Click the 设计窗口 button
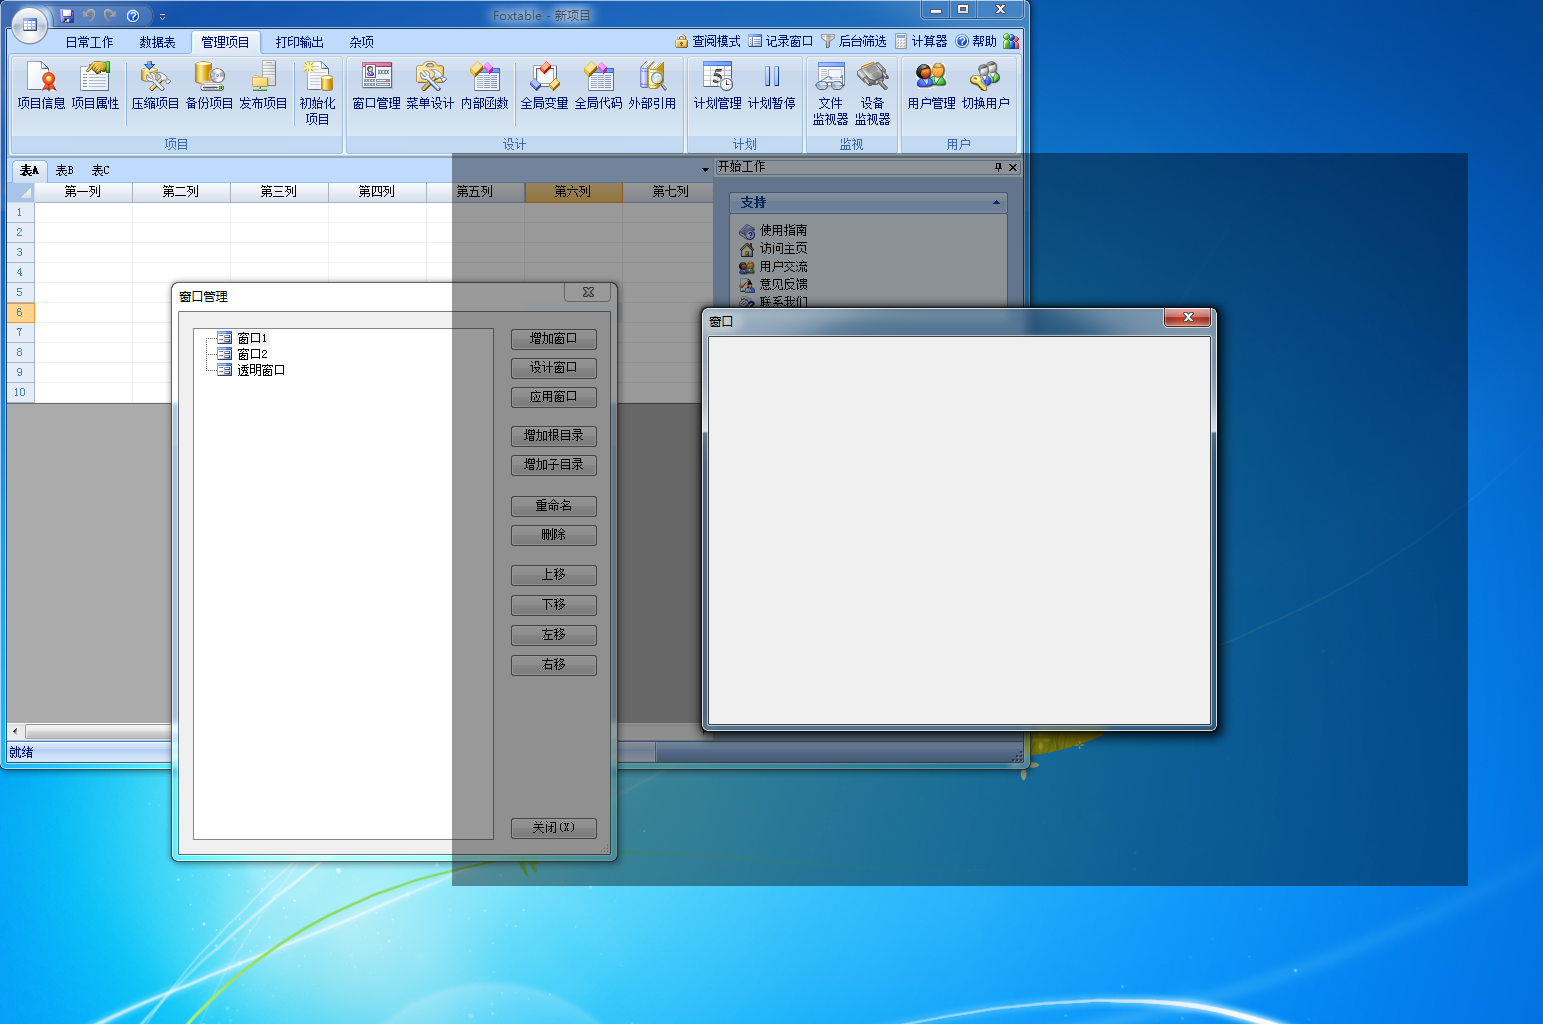 (x=553, y=368)
